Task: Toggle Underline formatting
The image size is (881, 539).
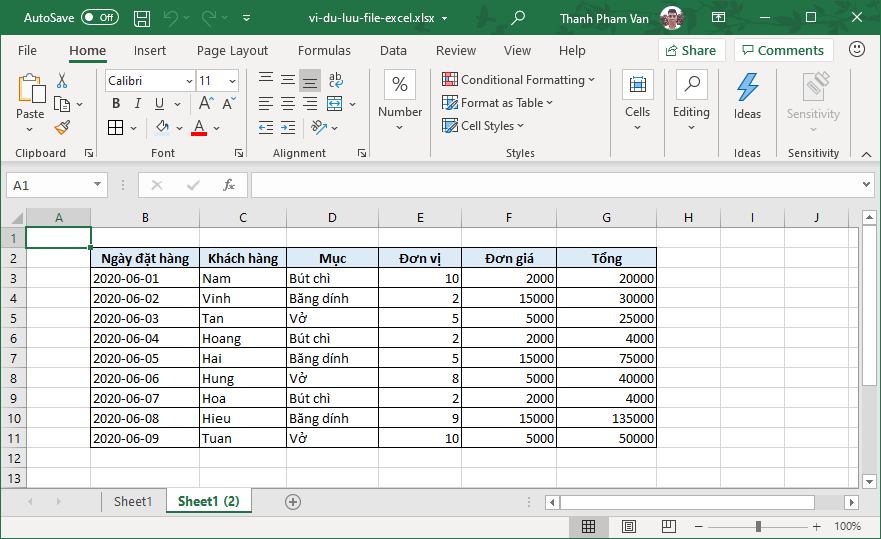Action: (x=160, y=103)
